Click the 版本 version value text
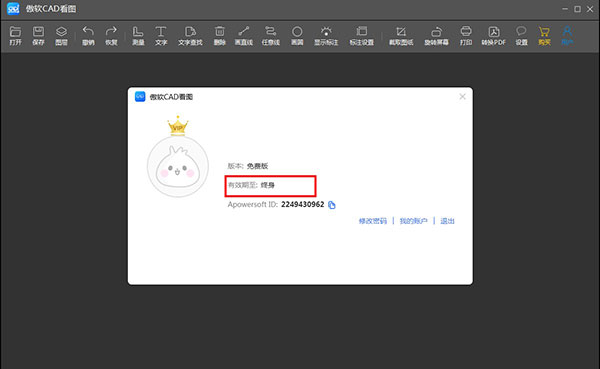The height and width of the screenshot is (369, 600). tap(257, 166)
